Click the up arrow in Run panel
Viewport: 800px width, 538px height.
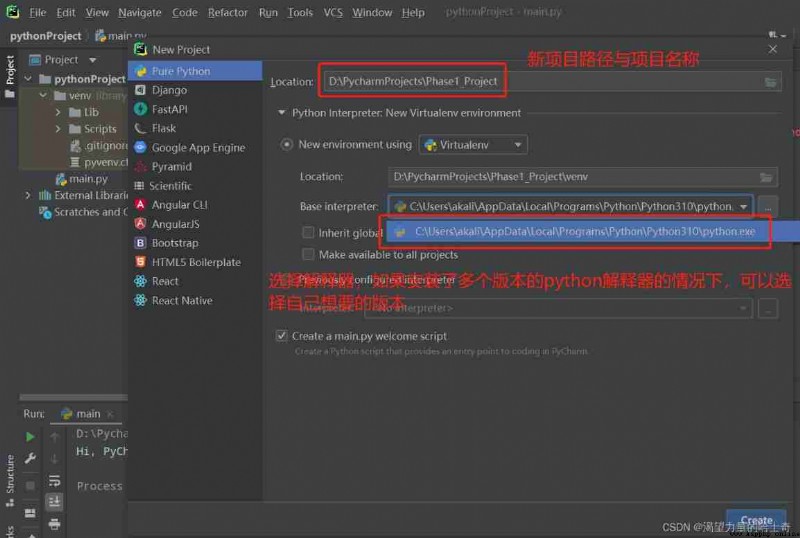click(54, 437)
